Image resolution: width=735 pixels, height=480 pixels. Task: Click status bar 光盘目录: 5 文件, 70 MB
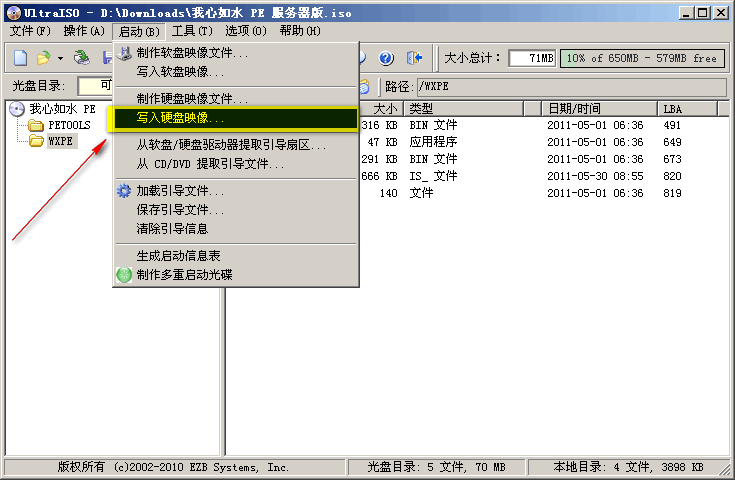(436, 467)
